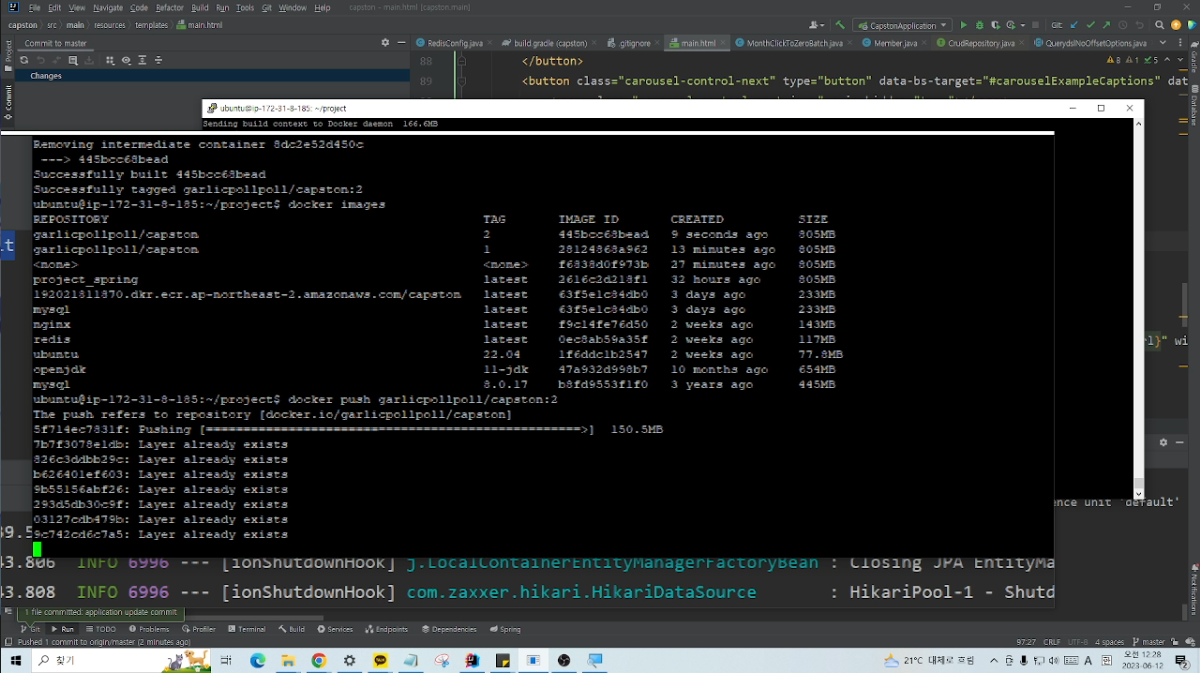Click the CRLF line separator in status bar
Screen dimensions: 1200x673
[x=1052, y=642]
